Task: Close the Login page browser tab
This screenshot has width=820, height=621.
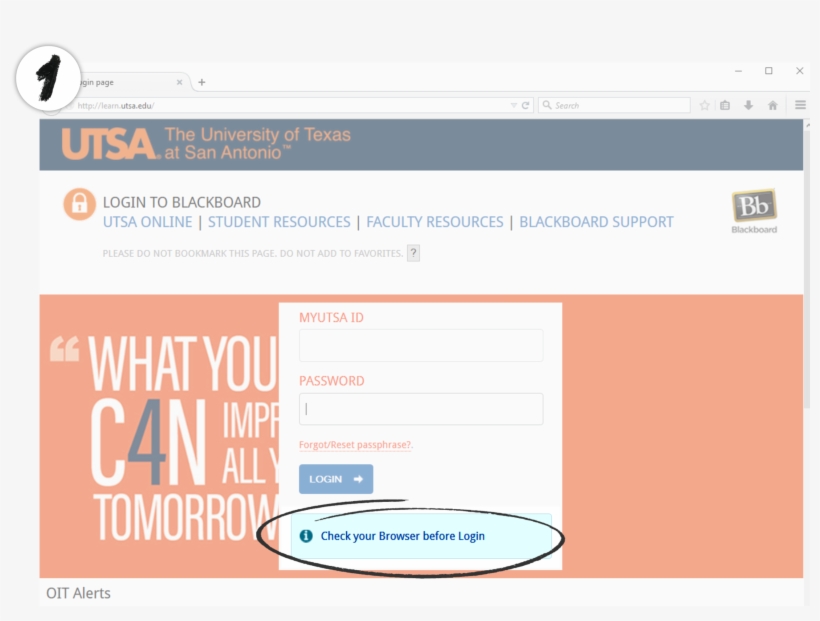Action: click(179, 82)
